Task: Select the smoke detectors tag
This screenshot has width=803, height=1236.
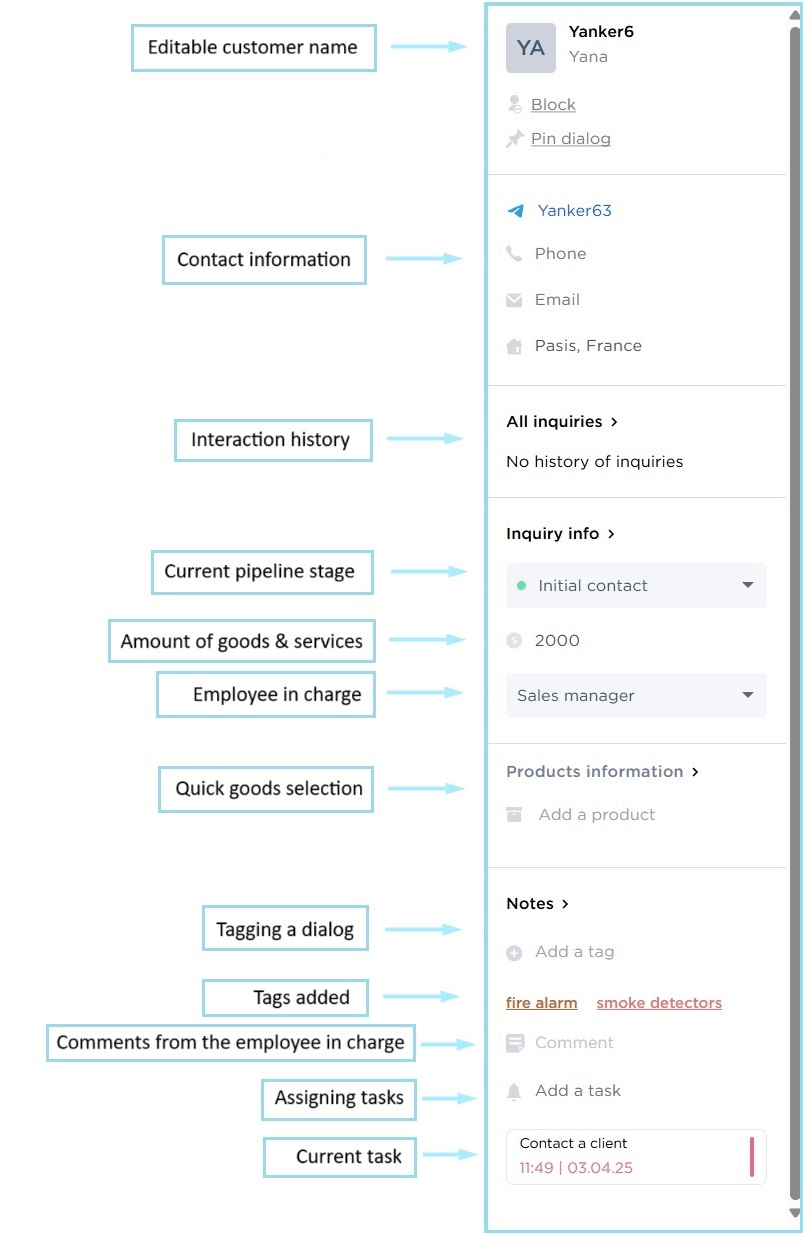Action: [x=659, y=1003]
